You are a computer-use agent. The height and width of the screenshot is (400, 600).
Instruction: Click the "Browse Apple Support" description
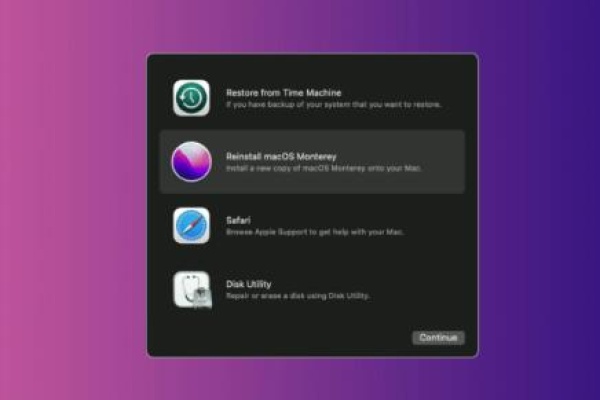[315, 232]
